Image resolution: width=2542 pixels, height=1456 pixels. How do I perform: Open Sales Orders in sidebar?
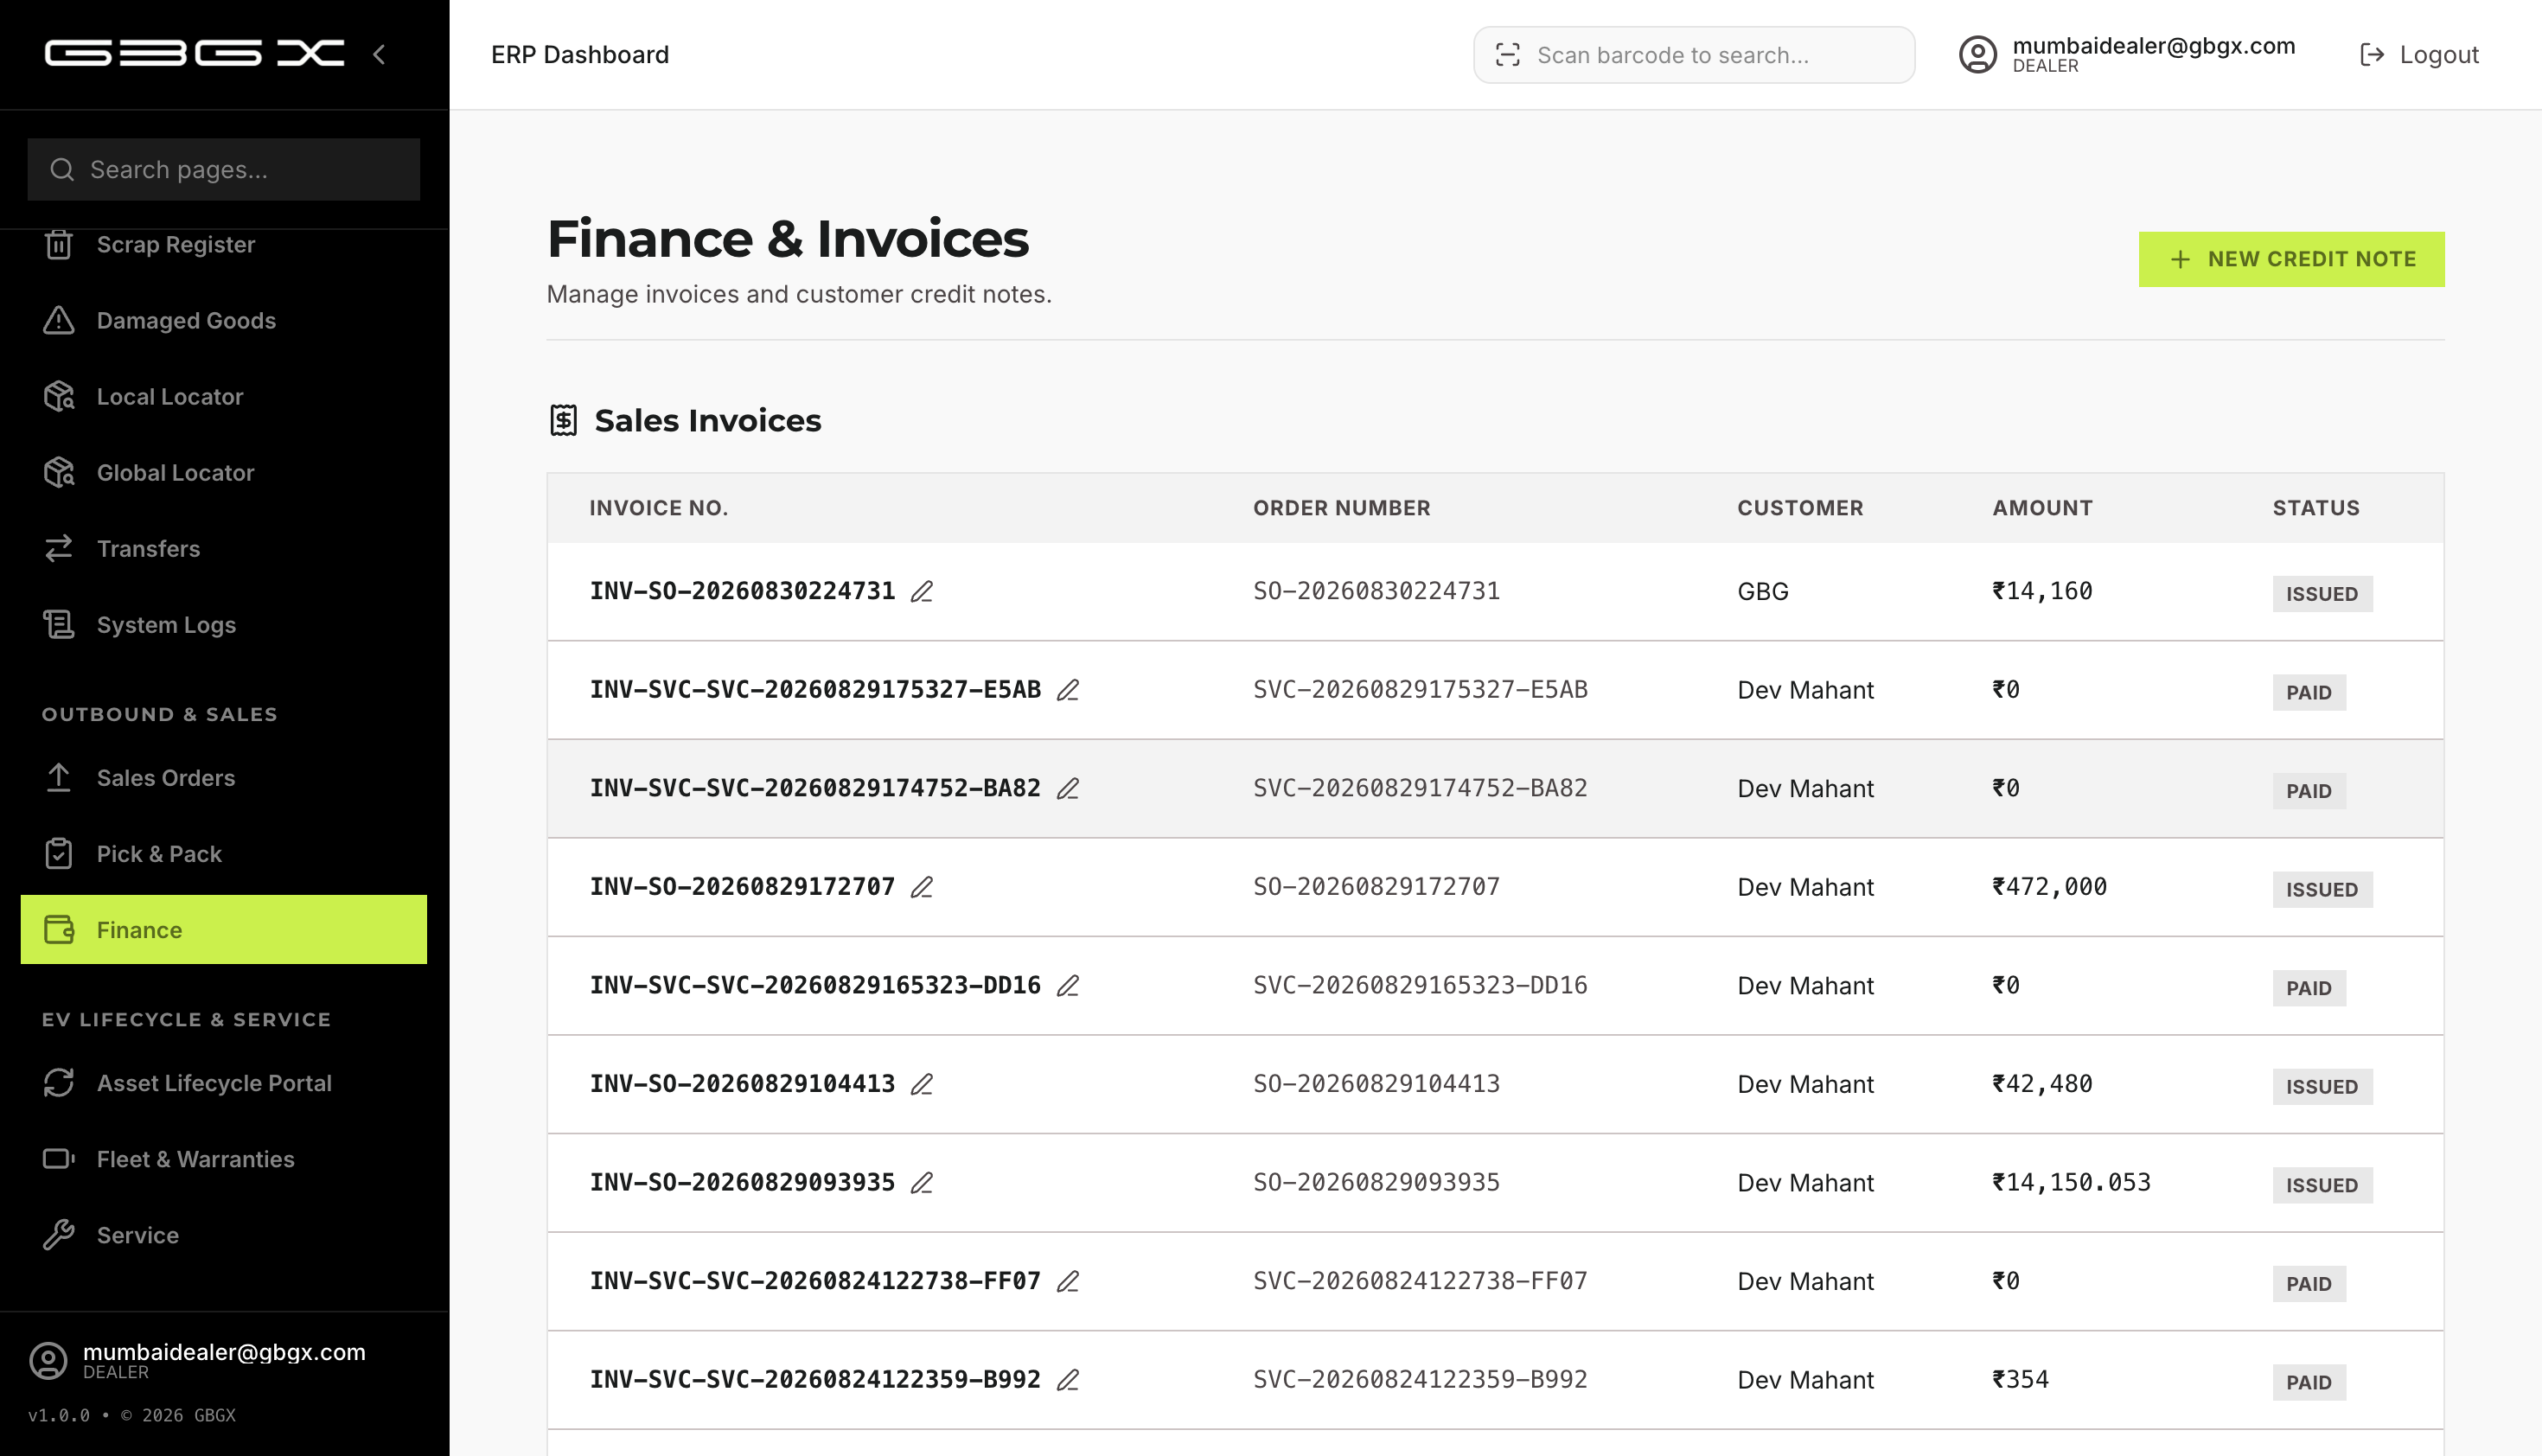224,777
